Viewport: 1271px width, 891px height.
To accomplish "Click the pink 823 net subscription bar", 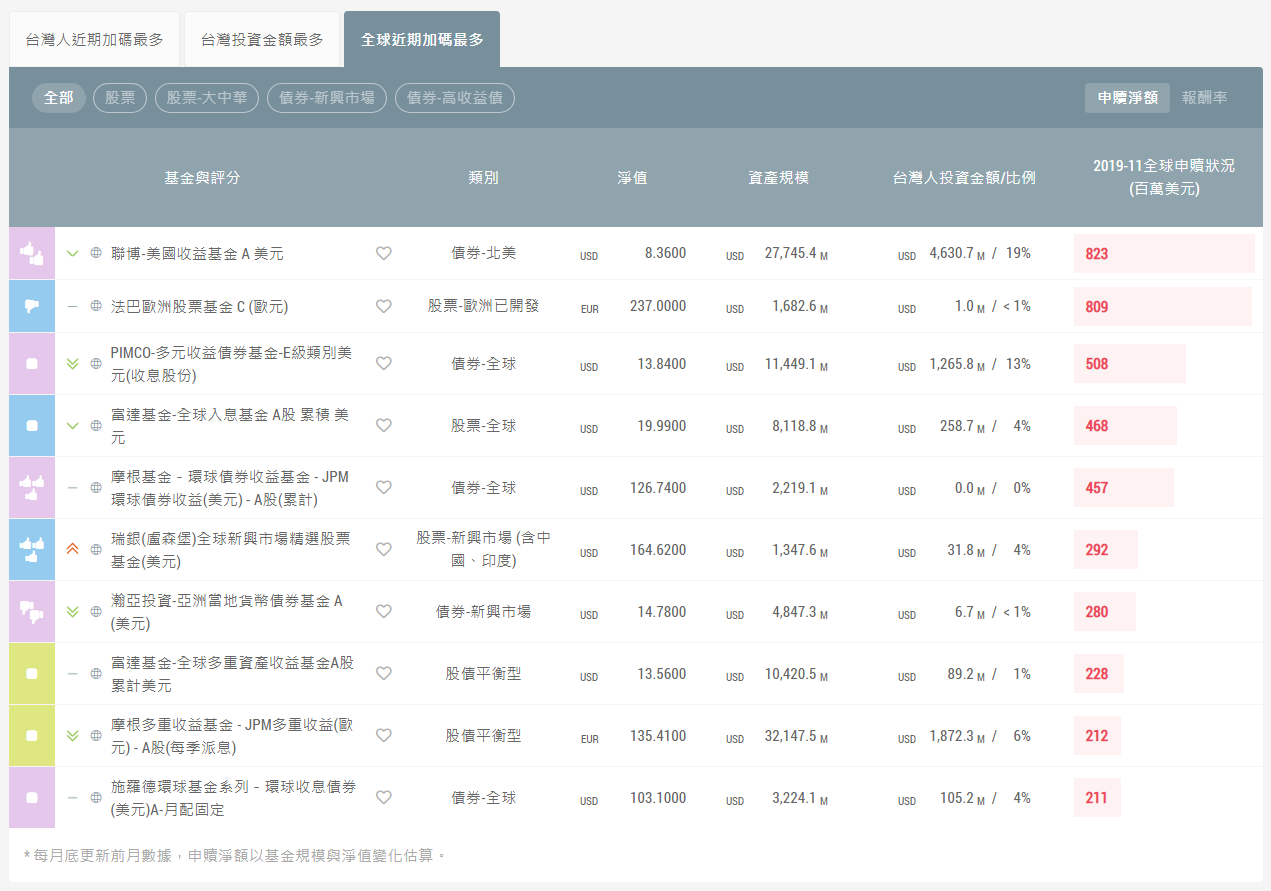I will (x=1163, y=253).
